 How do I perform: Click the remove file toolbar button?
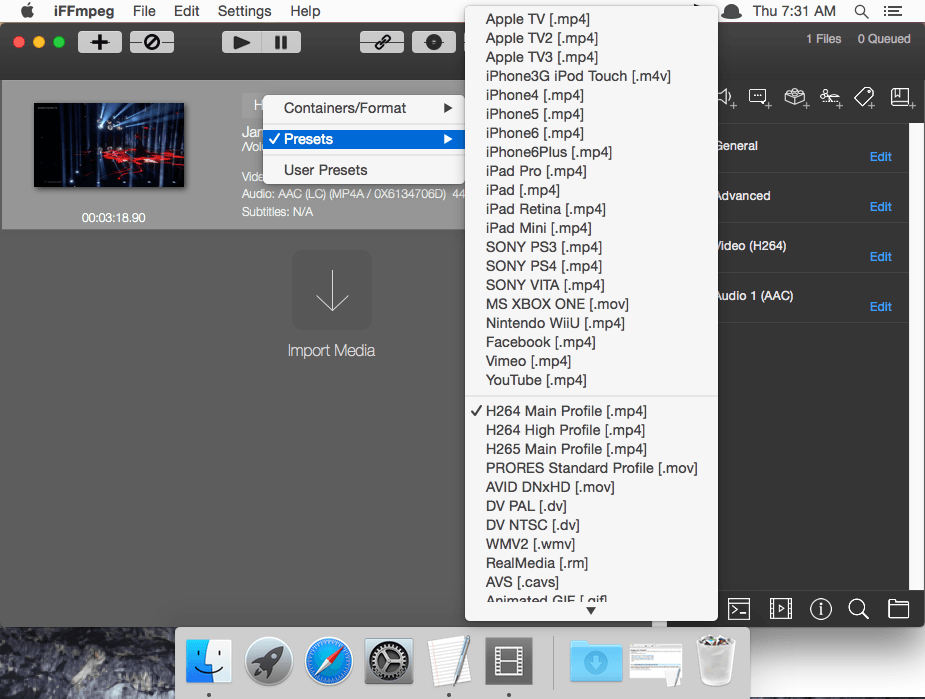[x=152, y=42]
